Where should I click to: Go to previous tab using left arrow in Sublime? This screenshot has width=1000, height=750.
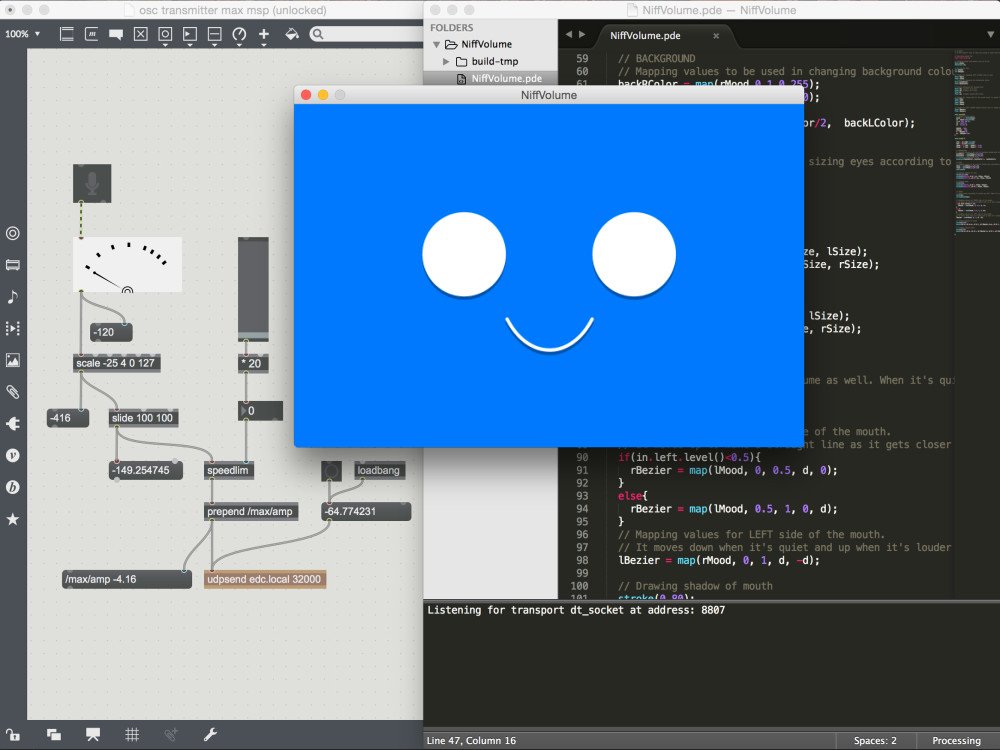click(x=569, y=34)
